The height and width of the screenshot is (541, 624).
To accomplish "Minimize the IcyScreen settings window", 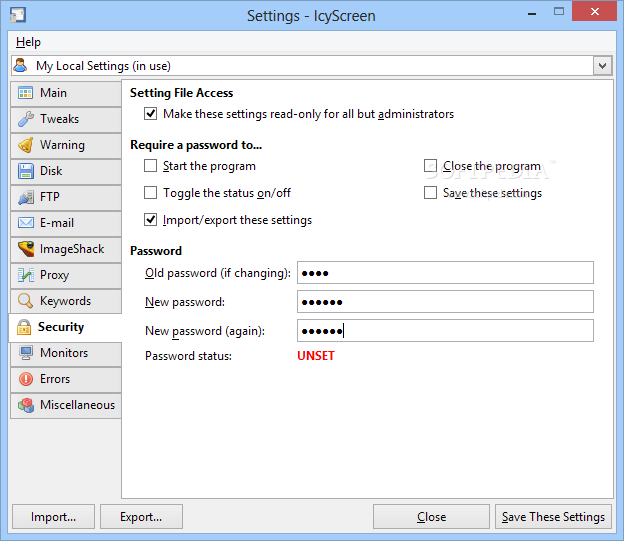I will point(532,13).
